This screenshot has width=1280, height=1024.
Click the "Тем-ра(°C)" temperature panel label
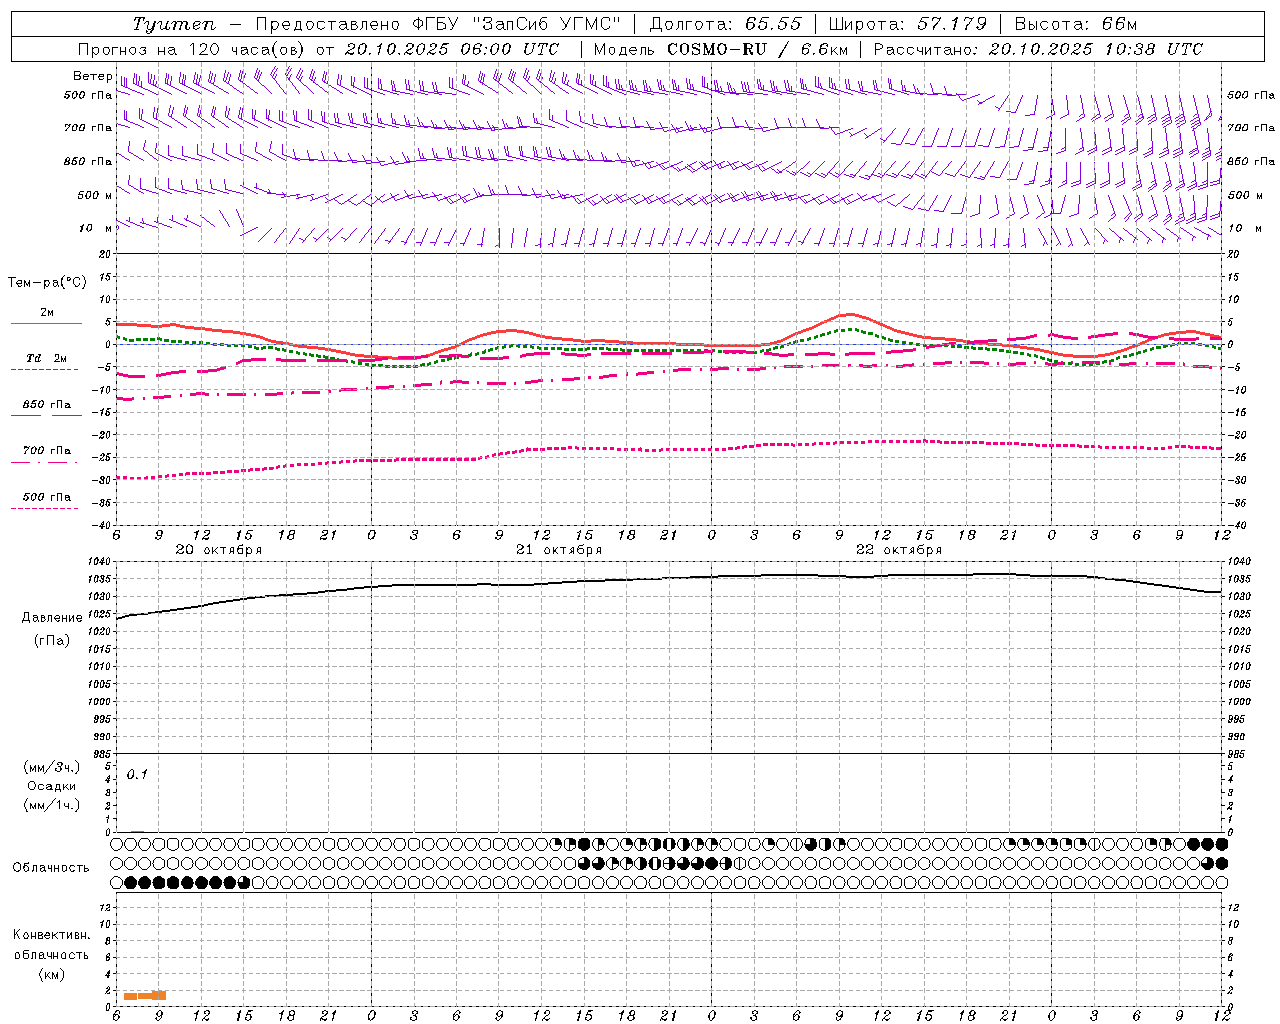47,283
